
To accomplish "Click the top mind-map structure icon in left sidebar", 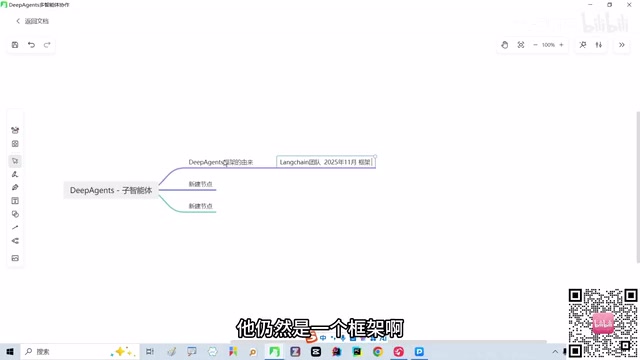I will coord(15,130).
